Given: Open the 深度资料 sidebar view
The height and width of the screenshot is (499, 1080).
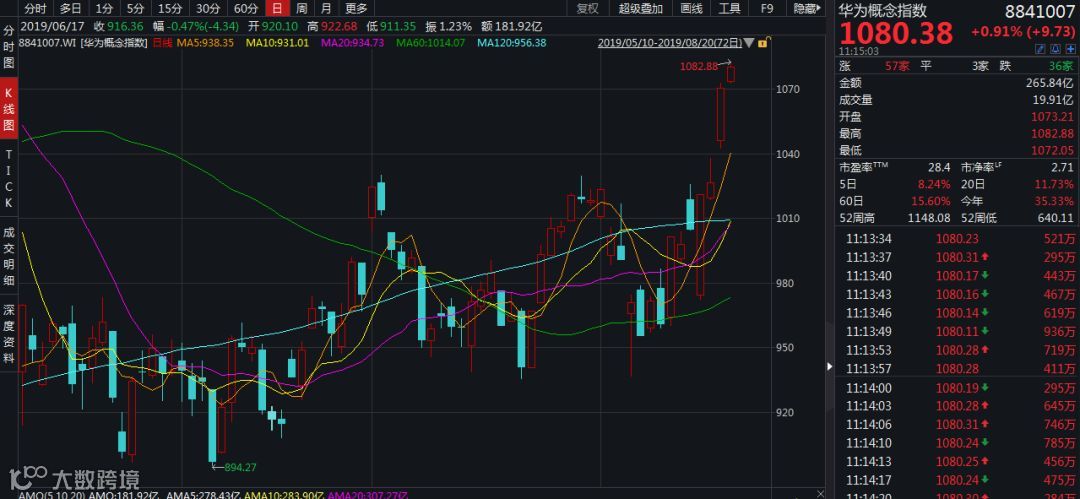Looking at the screenshot, I should (9, 332).
